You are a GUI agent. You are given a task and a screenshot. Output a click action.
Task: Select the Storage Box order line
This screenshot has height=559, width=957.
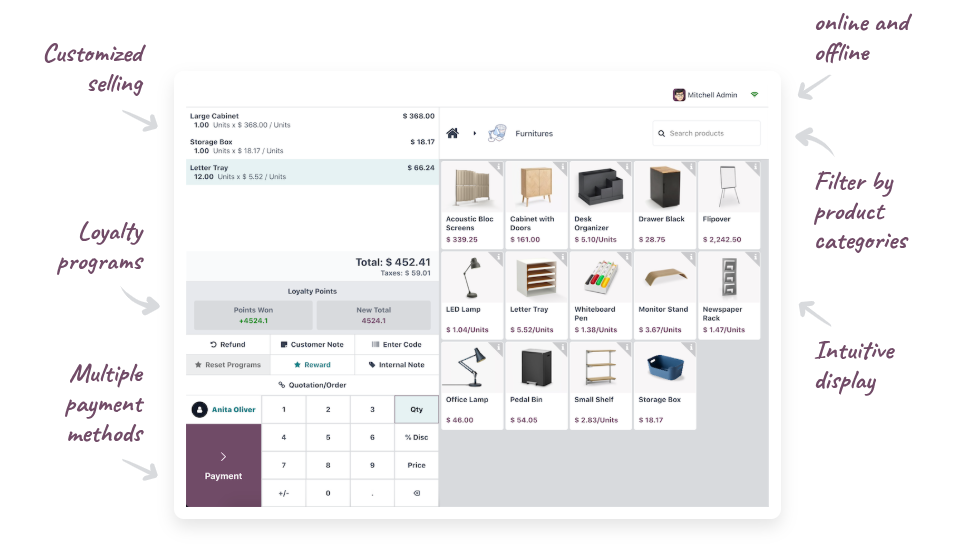(x=312, y=146)
